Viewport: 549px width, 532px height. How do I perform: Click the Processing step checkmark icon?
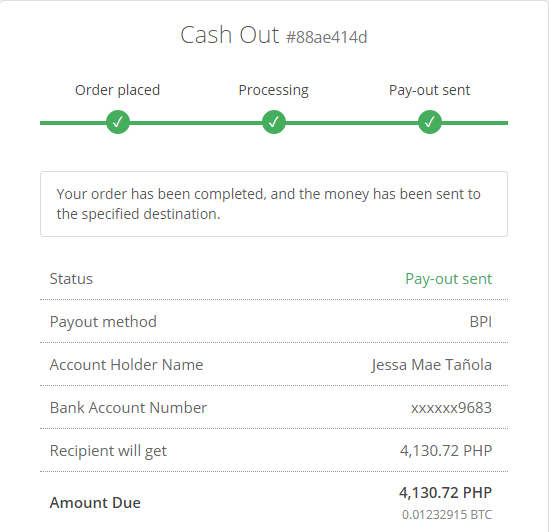click(x=274, y=122)
